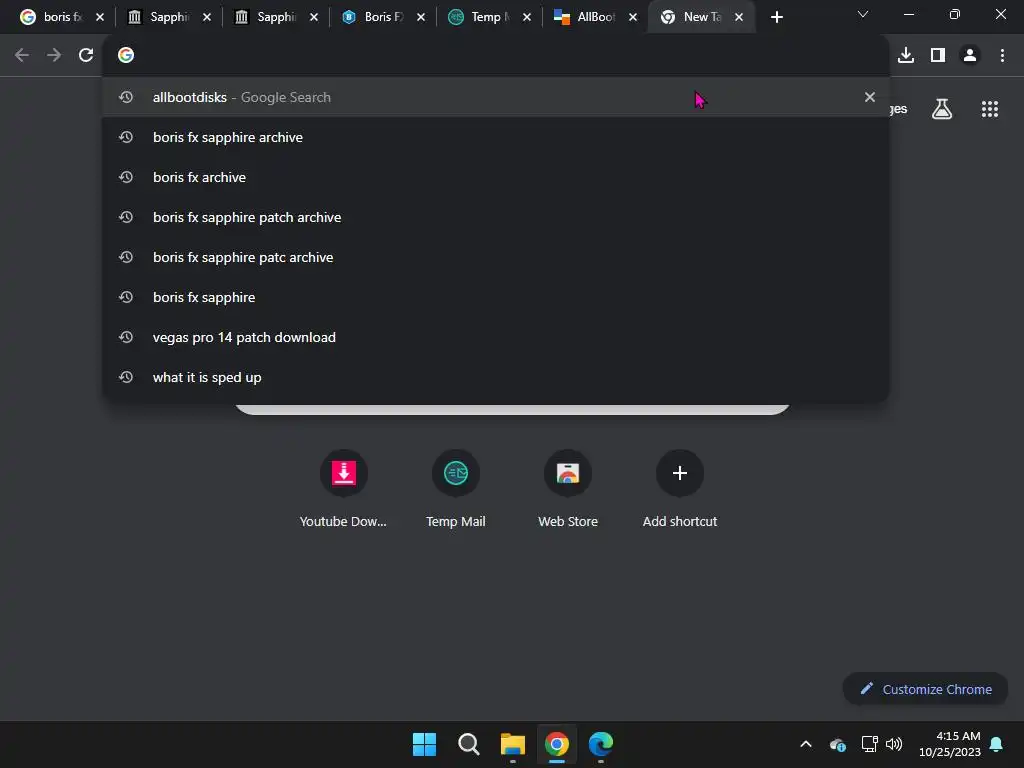
Task: Close the AllBootDisks tab
Action: (633, 18)
